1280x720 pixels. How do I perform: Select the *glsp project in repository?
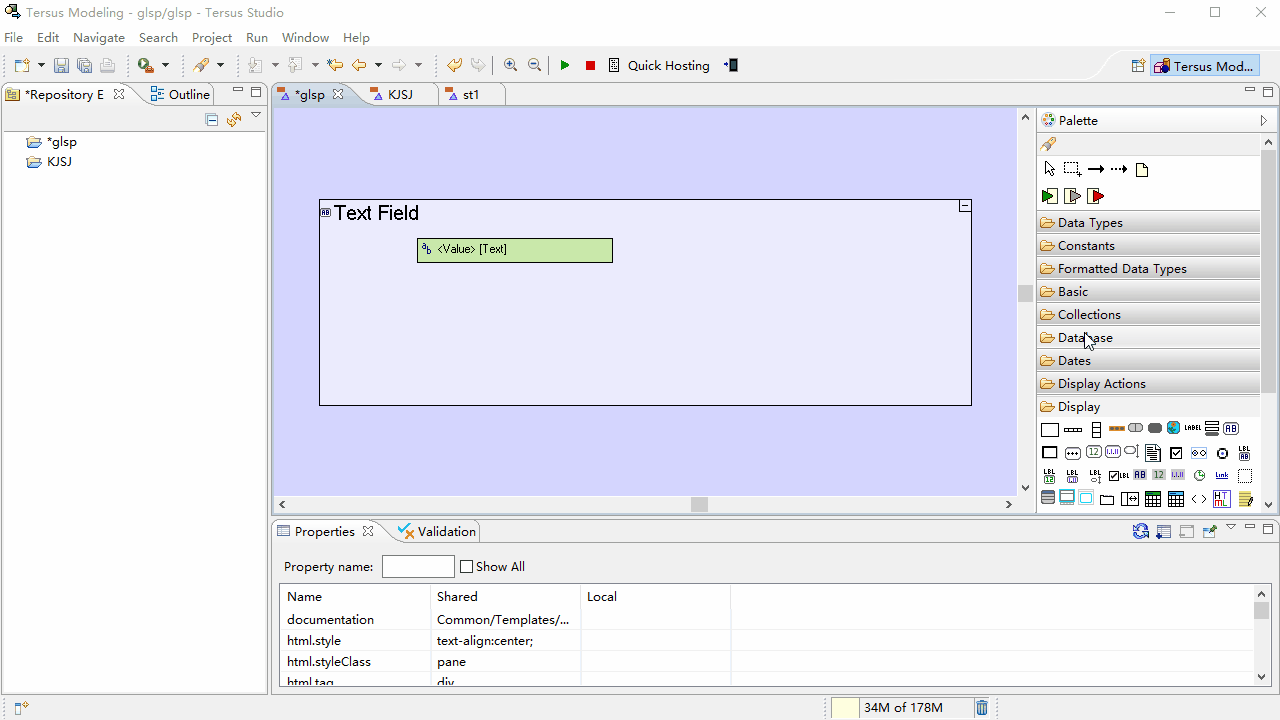(52, 141)
